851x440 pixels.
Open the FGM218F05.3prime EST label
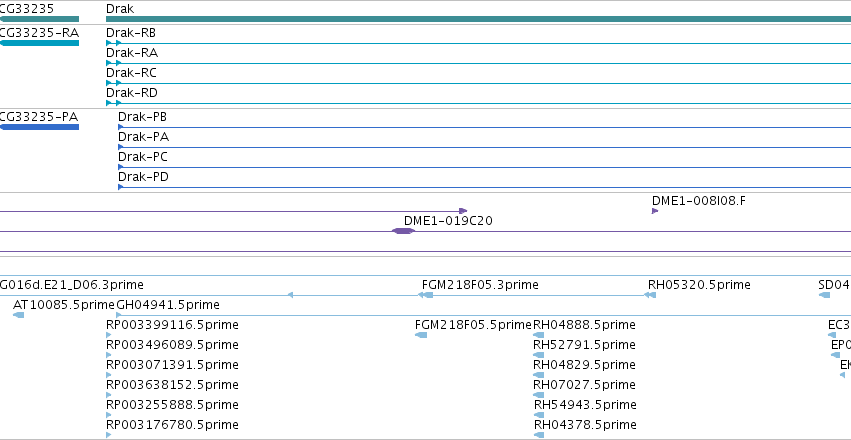click(480, 285)
